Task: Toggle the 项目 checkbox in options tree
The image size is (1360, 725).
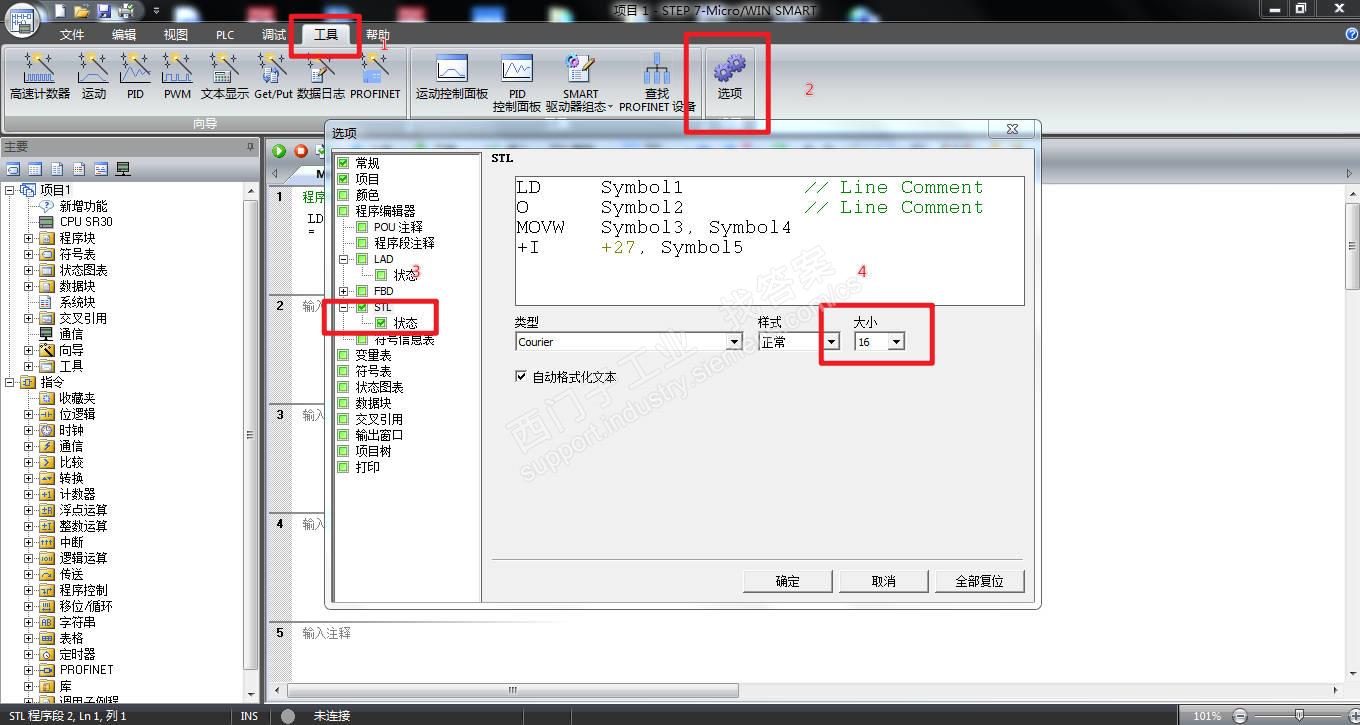Action: (x=343, y=179)
